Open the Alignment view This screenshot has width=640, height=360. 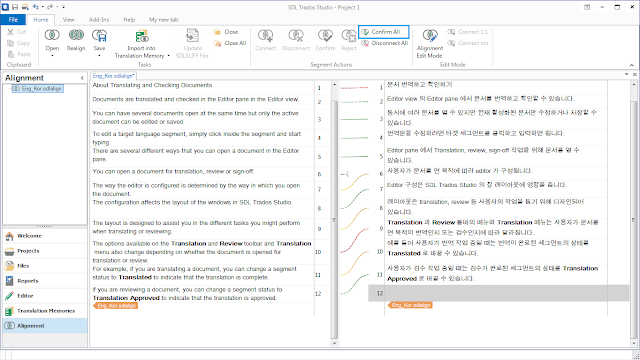coord(45,326)
